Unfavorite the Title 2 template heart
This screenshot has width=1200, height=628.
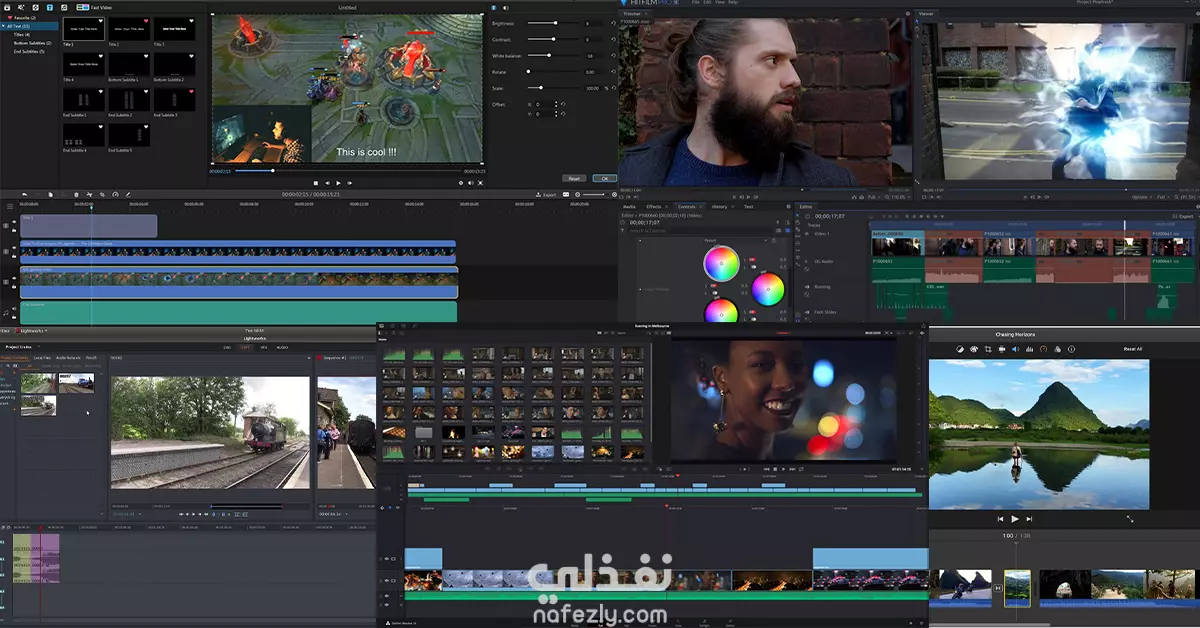[x=146, y=21]
